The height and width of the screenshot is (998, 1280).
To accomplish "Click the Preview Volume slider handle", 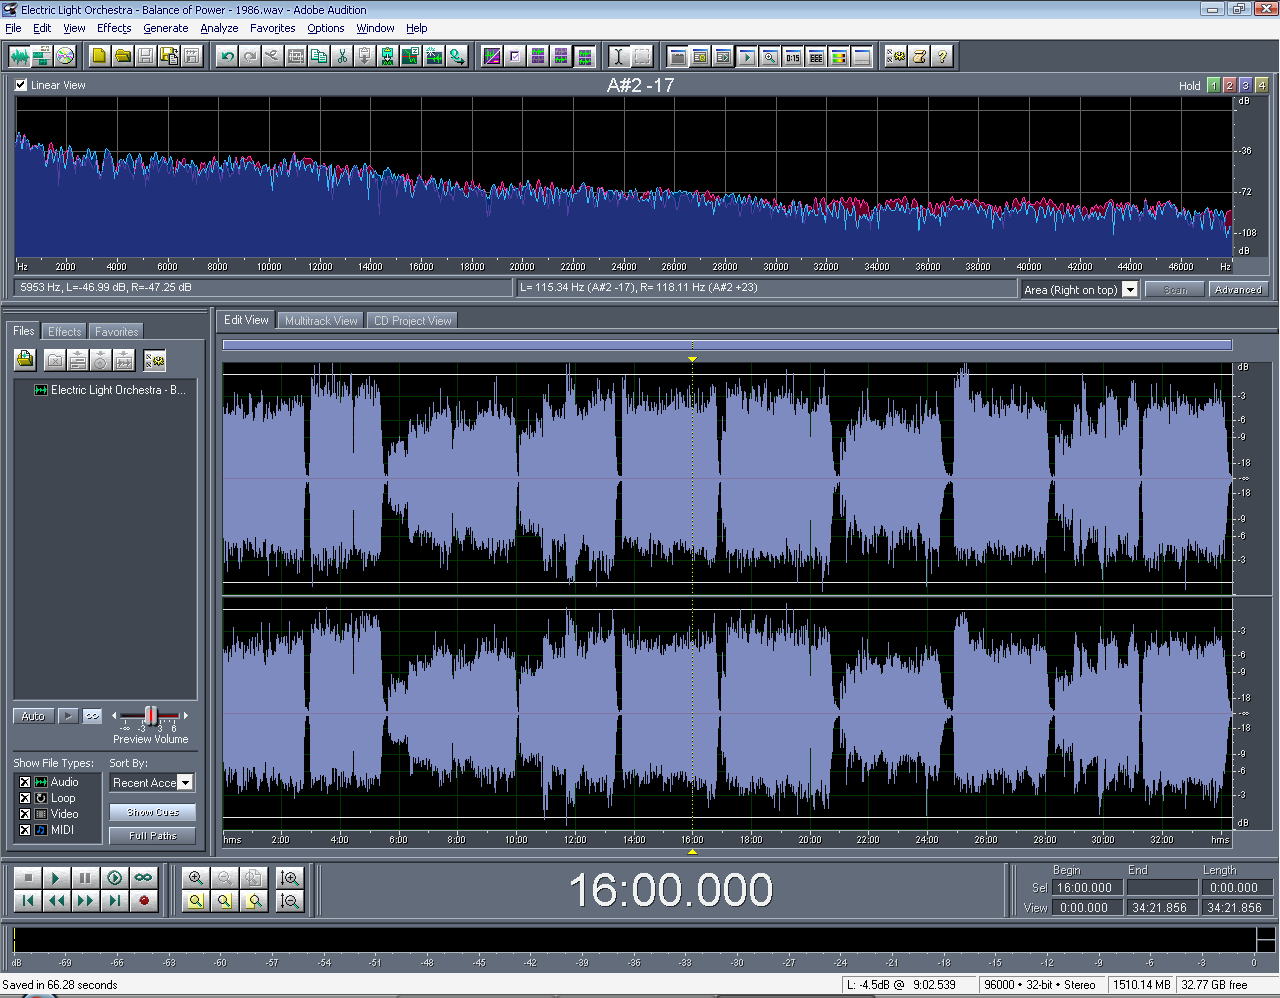I will 150,716.
